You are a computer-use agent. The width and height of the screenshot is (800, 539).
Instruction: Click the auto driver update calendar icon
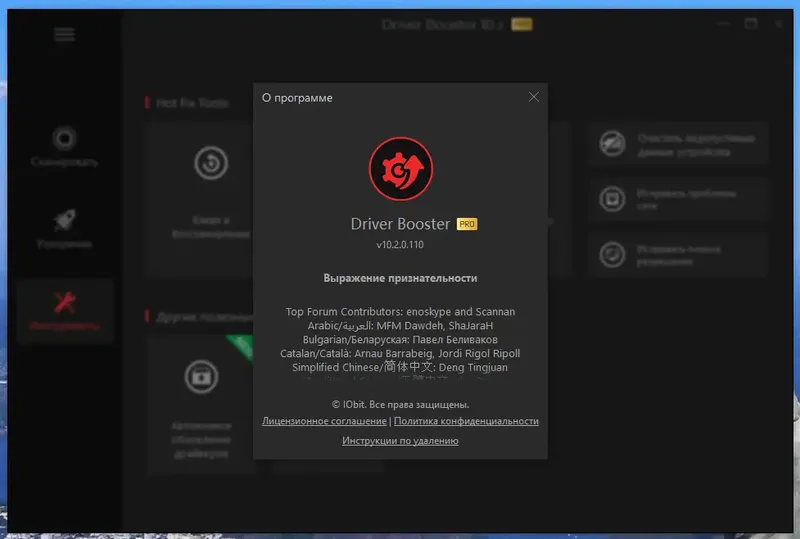click(x=202, y=377)
